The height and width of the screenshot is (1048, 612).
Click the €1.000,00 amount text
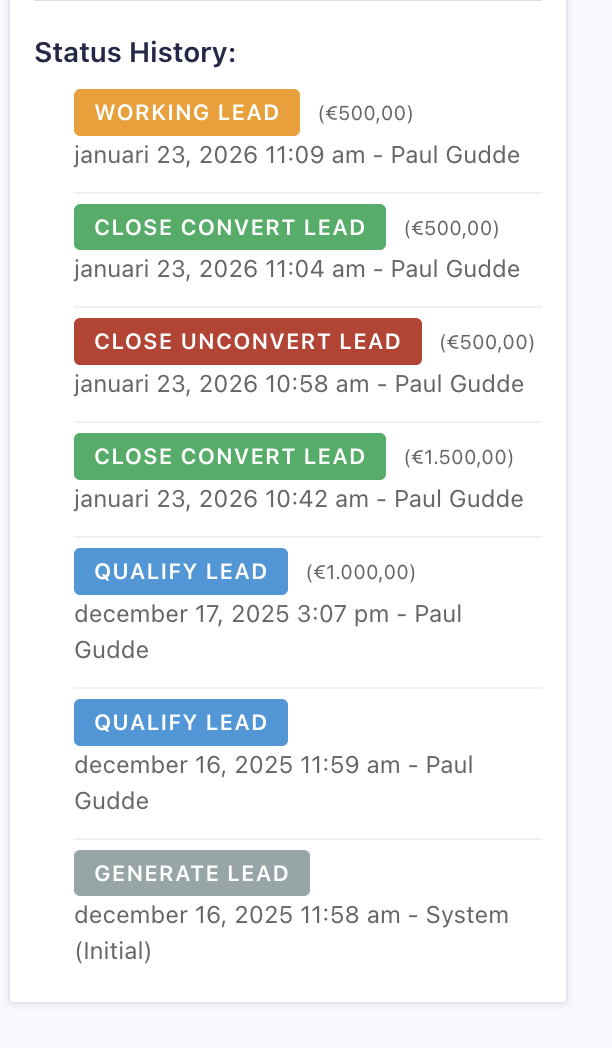click(361, 572)
